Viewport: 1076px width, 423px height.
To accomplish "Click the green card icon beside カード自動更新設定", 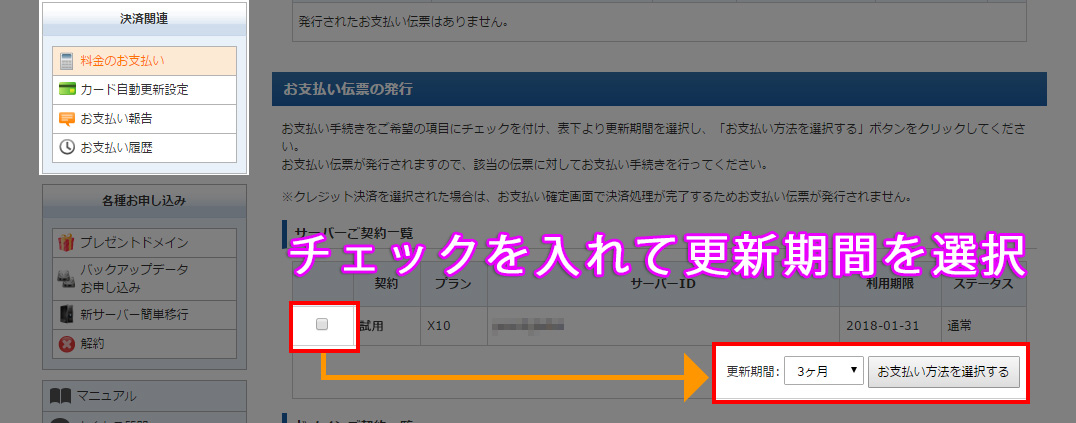I will pos(67,89).
